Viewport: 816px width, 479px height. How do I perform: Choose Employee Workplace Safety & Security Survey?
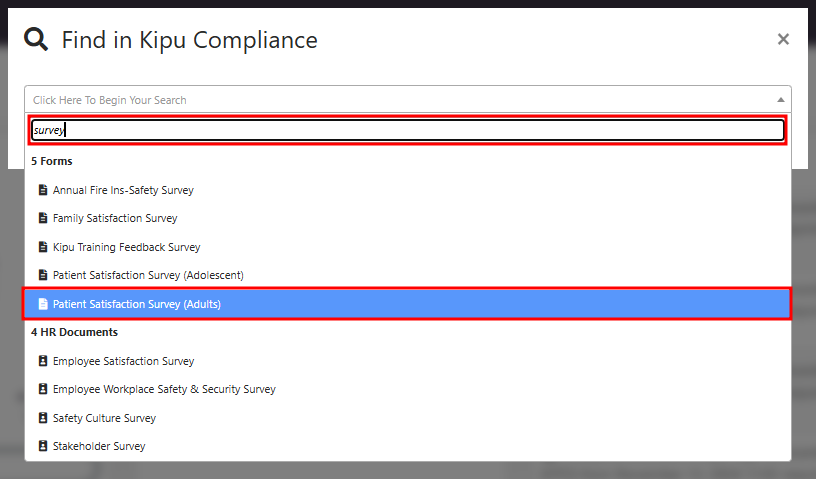click(x=164, y=389)
